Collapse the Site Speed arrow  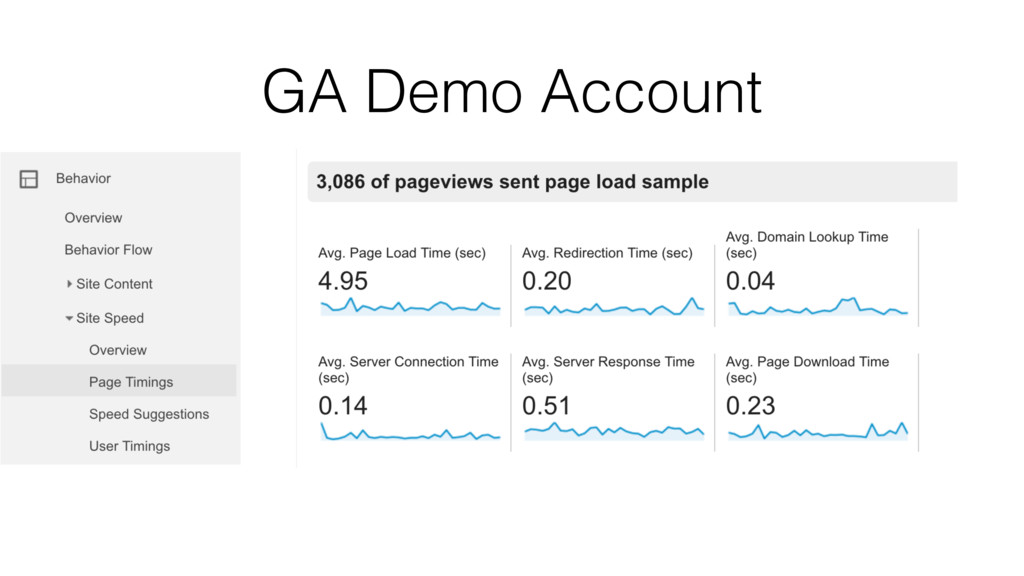pyautogui.click(x=69, y=318)
